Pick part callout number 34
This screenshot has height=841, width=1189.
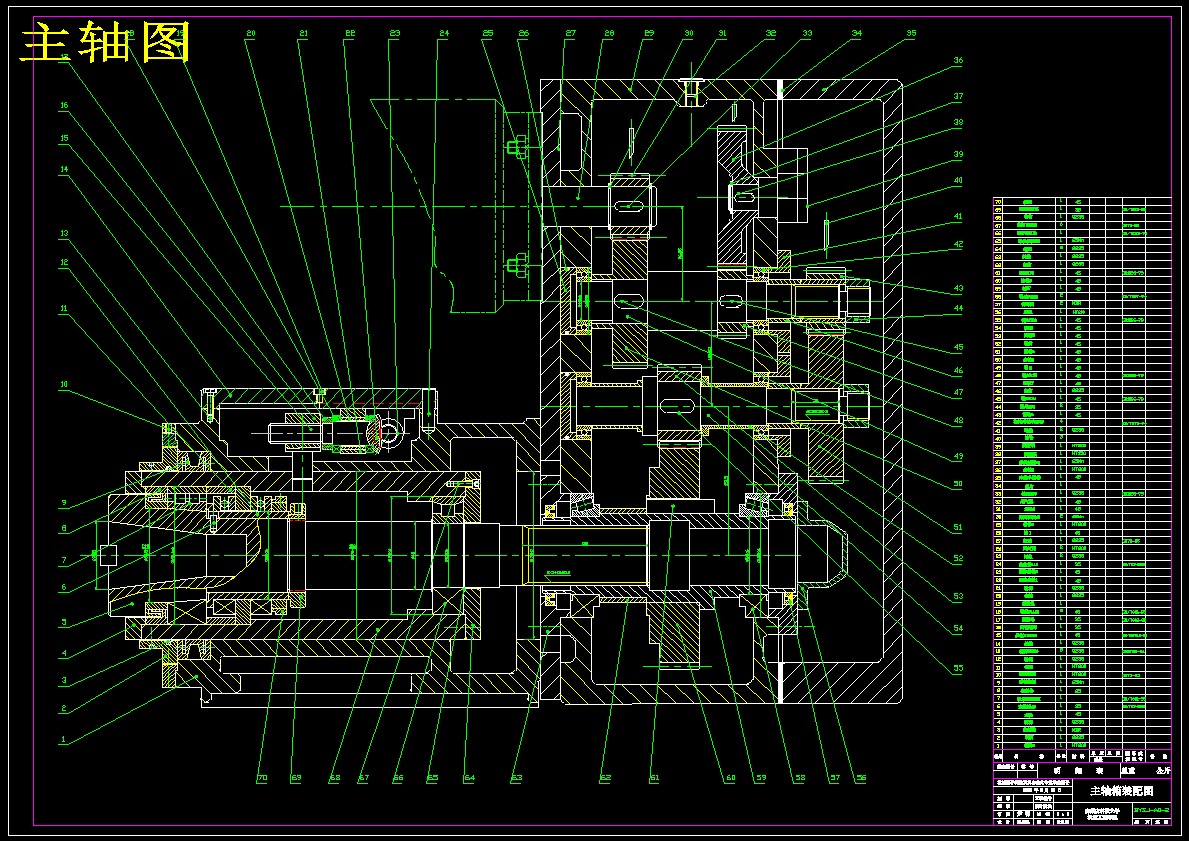pos(857,33)
